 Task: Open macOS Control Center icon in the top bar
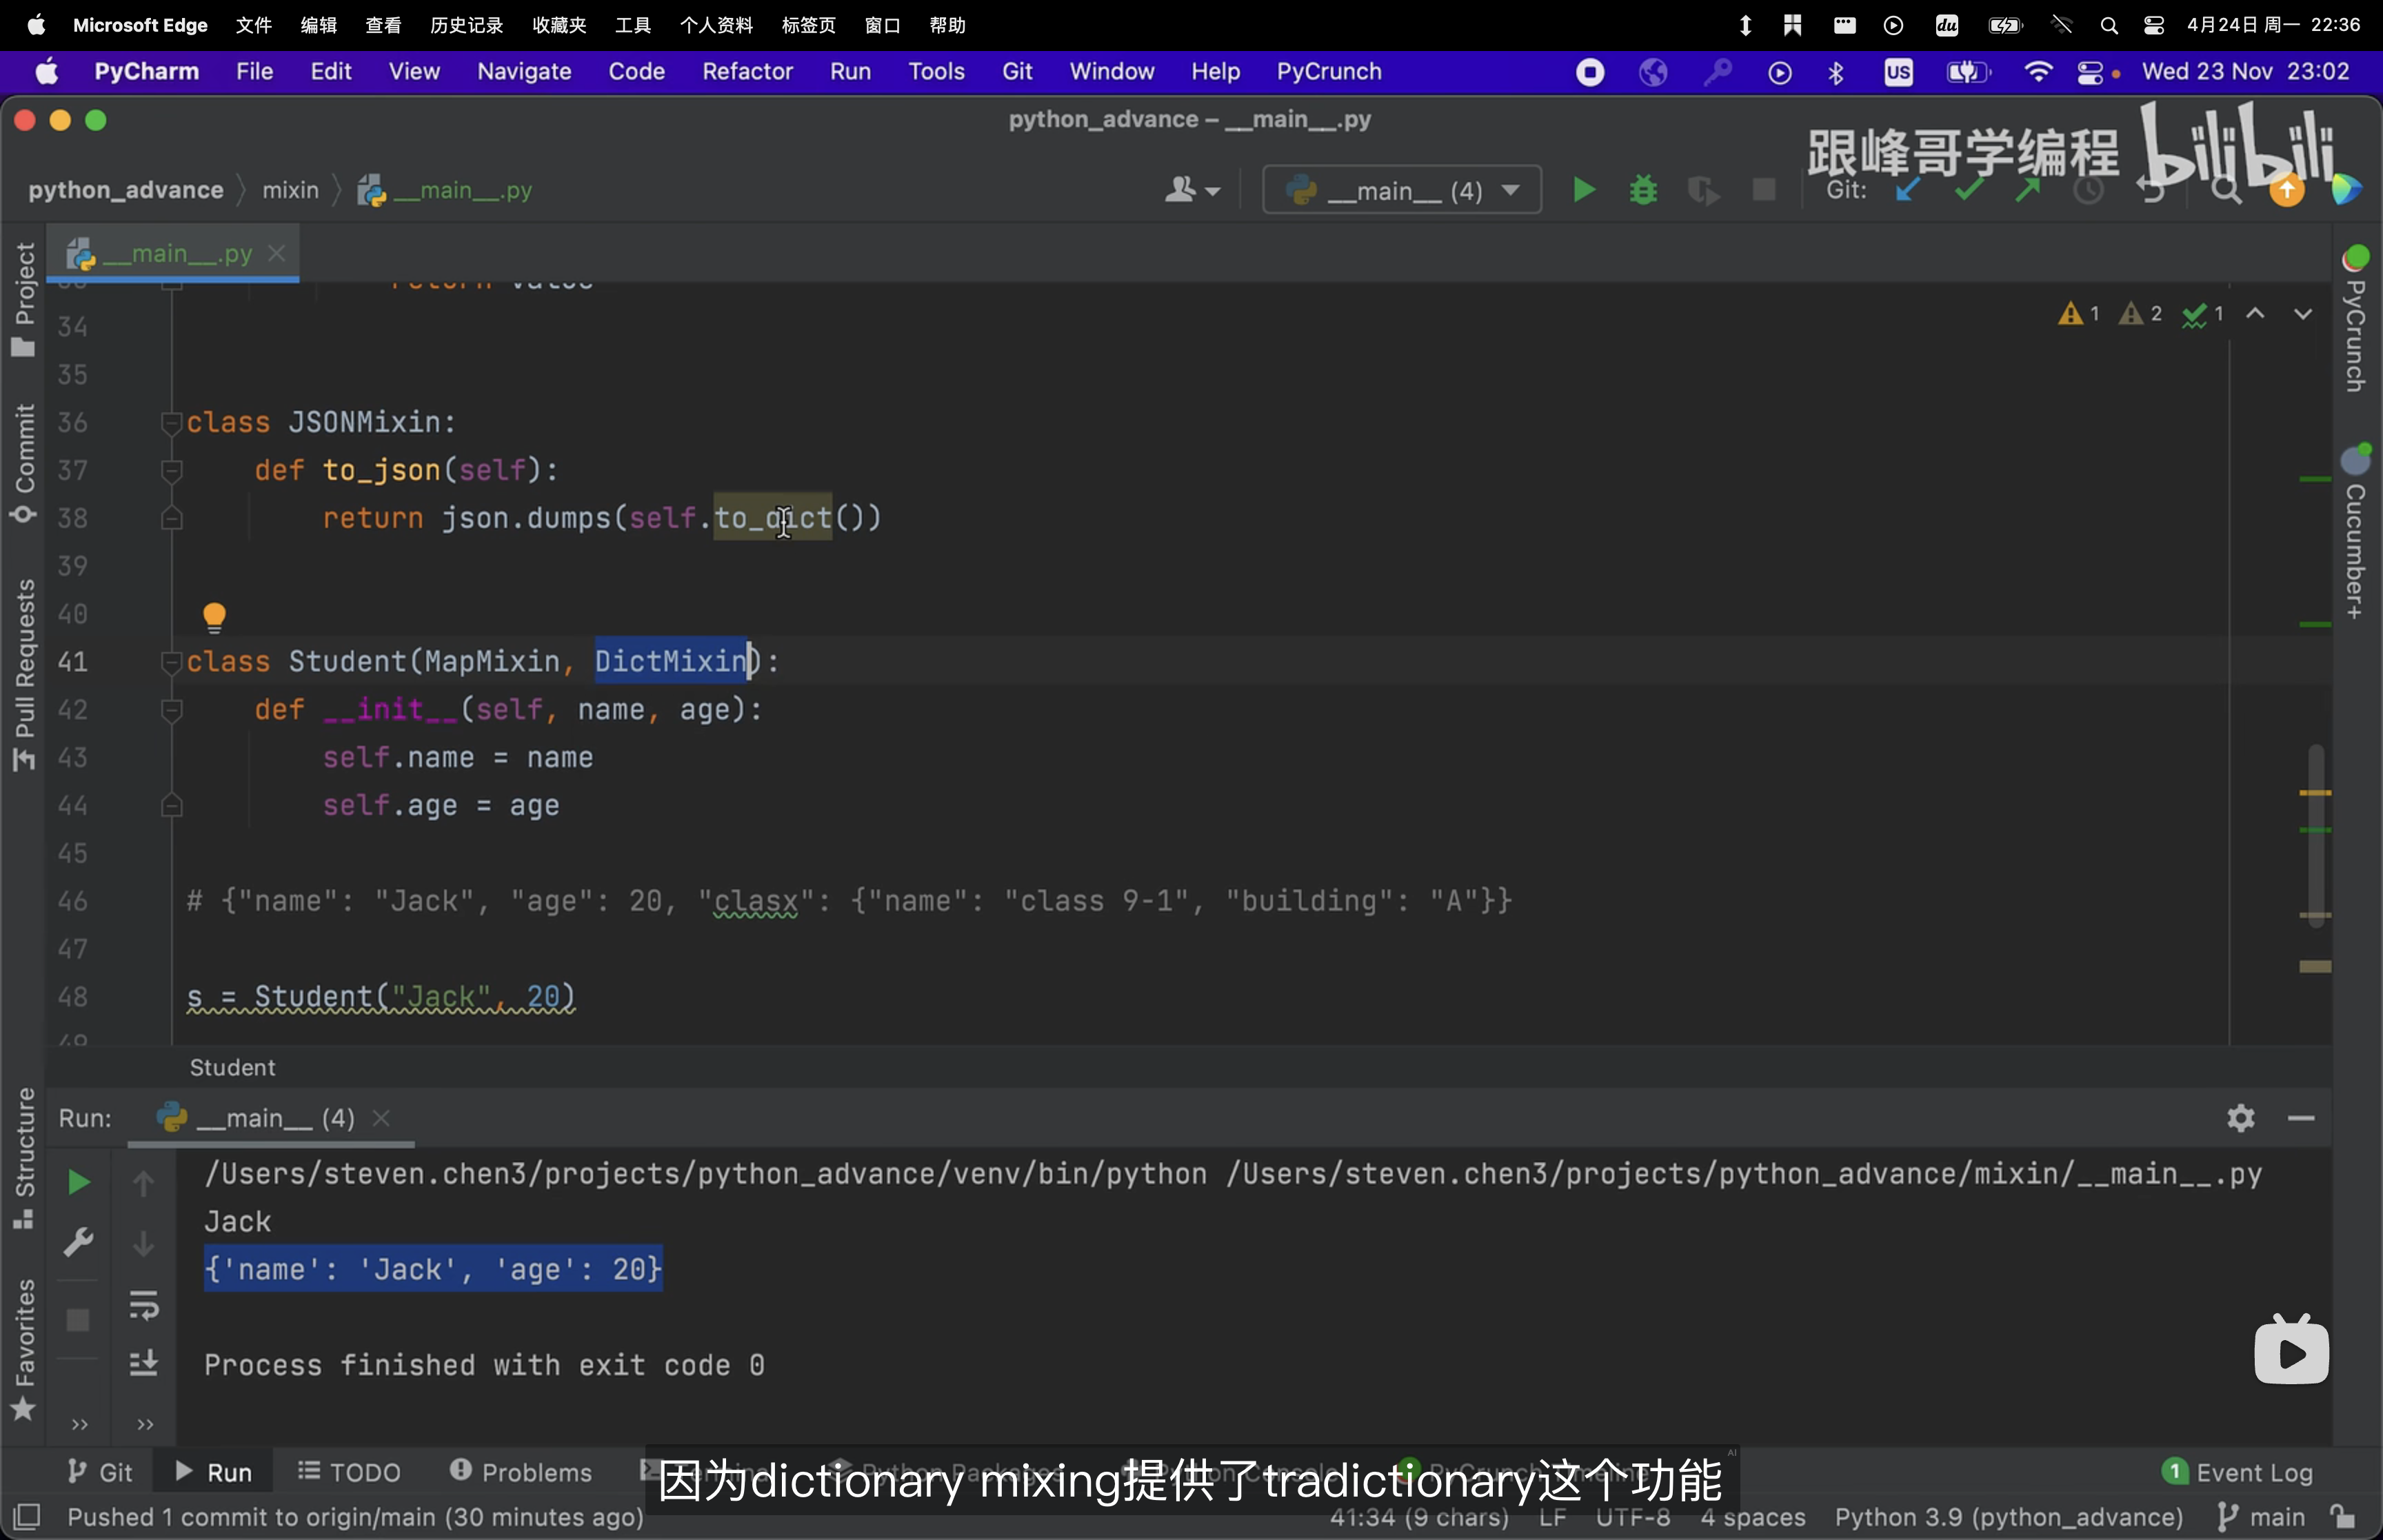pyautogui.click(x=2154, y=25)
